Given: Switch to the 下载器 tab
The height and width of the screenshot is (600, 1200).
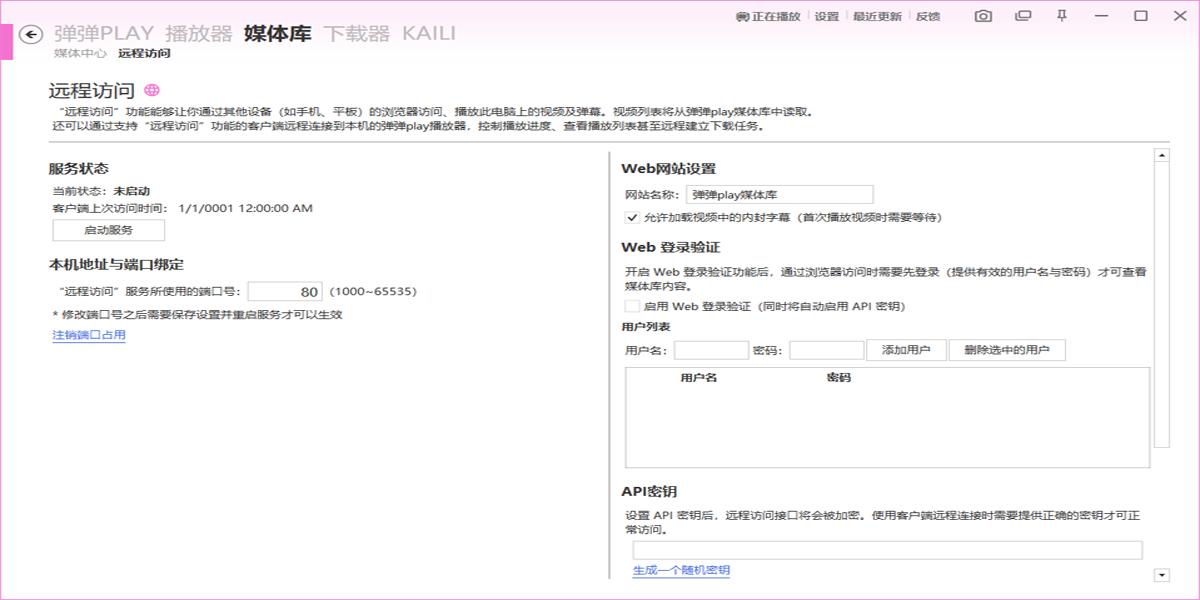Looking at the screenshot, I should tap(356, 33).
